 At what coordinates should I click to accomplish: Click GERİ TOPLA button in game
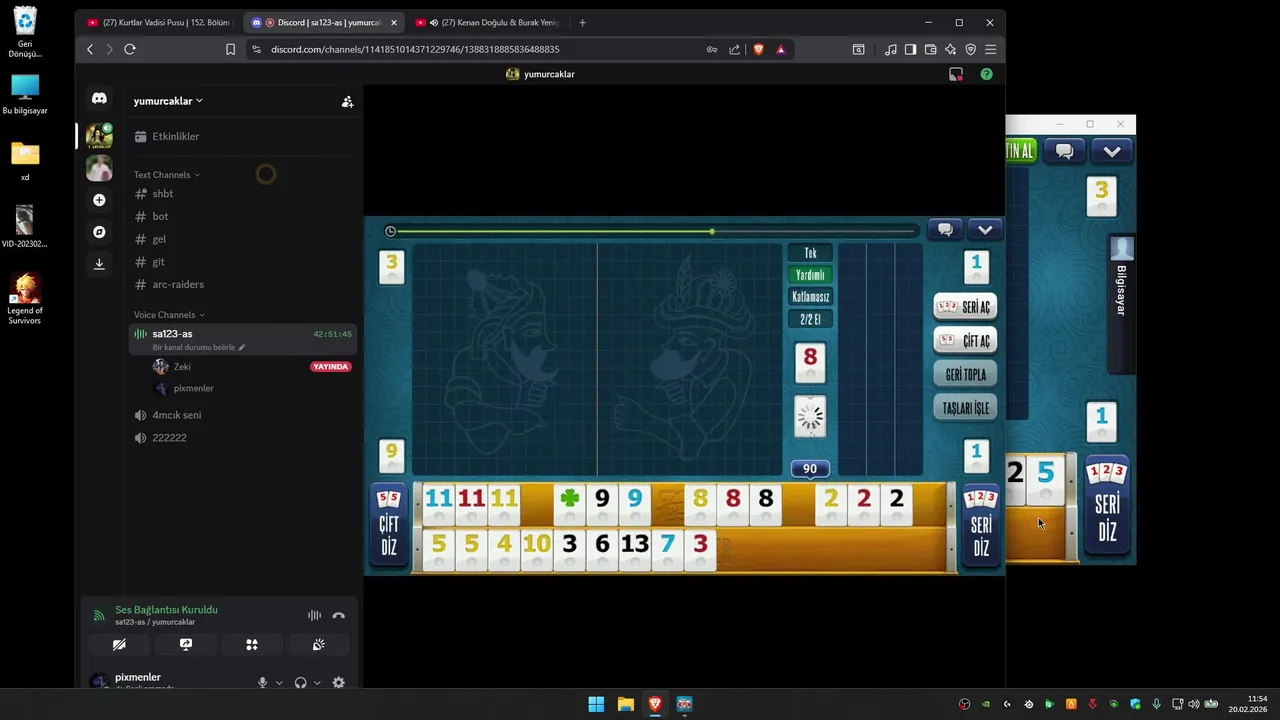pos(965,375)
